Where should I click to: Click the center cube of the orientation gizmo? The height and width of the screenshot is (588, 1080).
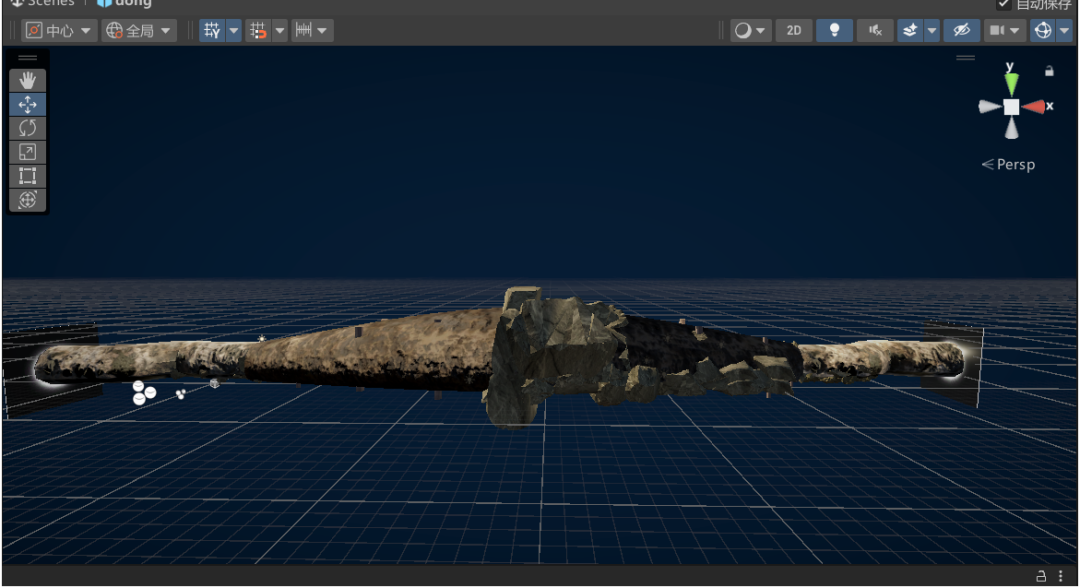coord(1011,107)
